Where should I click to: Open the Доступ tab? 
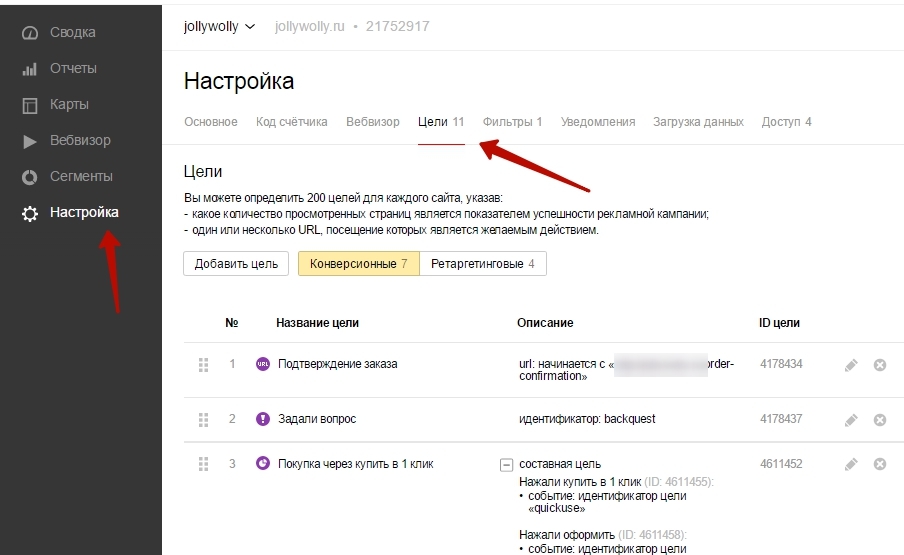click(x=786, y=122)
